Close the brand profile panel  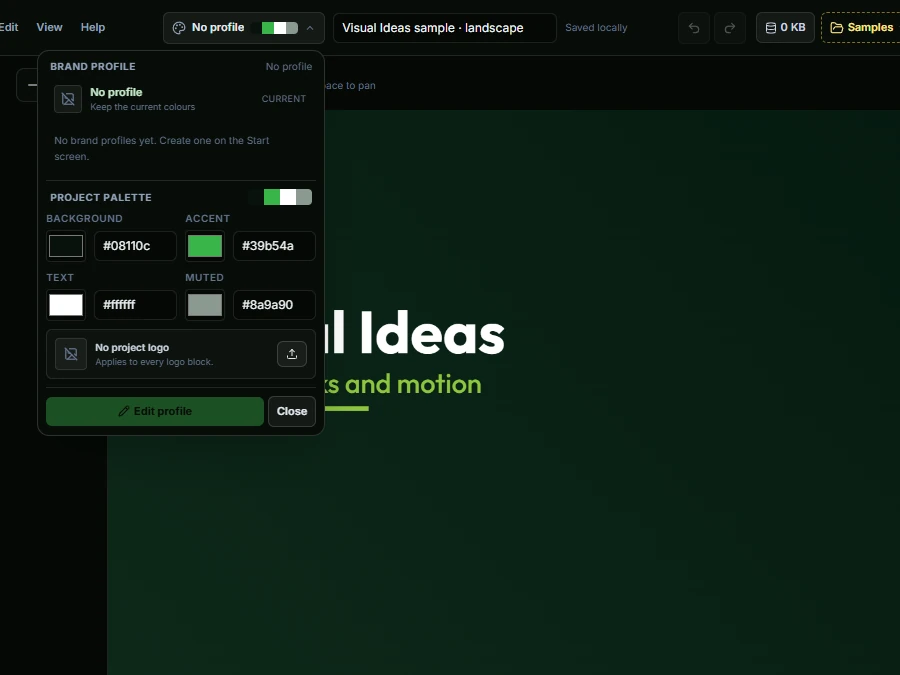(292, 411)
